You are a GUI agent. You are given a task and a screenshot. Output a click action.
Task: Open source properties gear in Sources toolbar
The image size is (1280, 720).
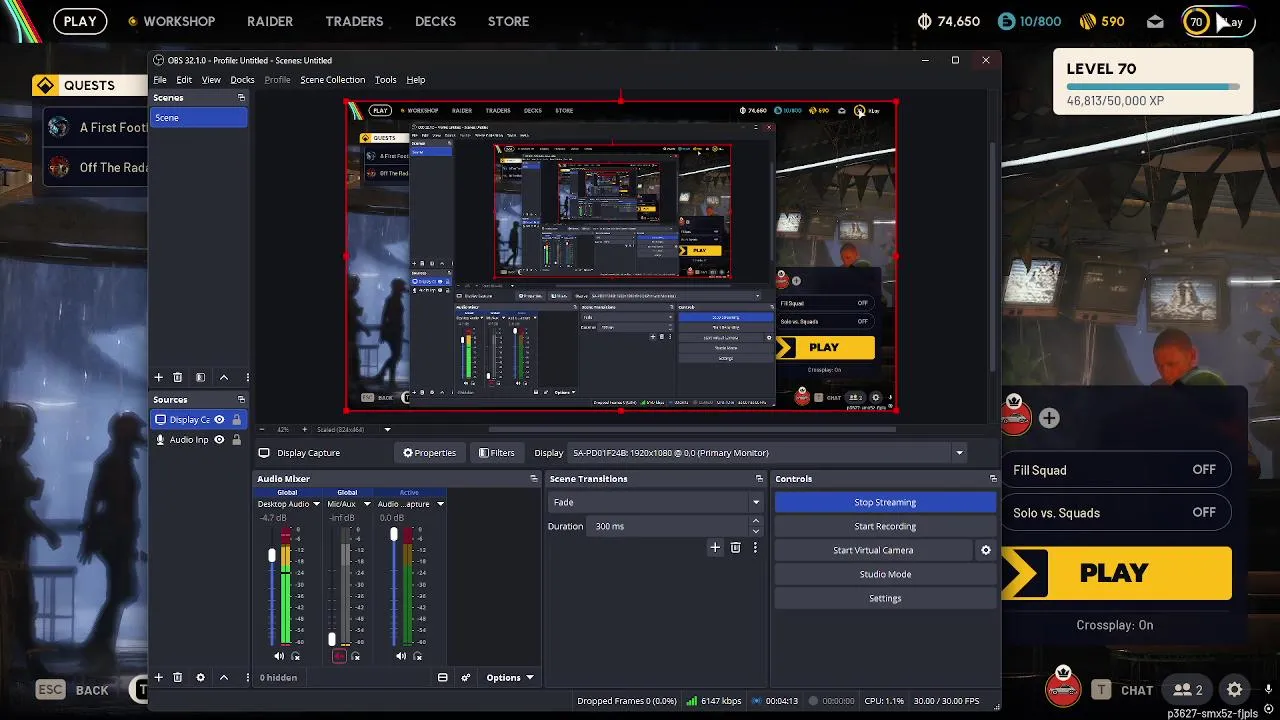[200, 677]
